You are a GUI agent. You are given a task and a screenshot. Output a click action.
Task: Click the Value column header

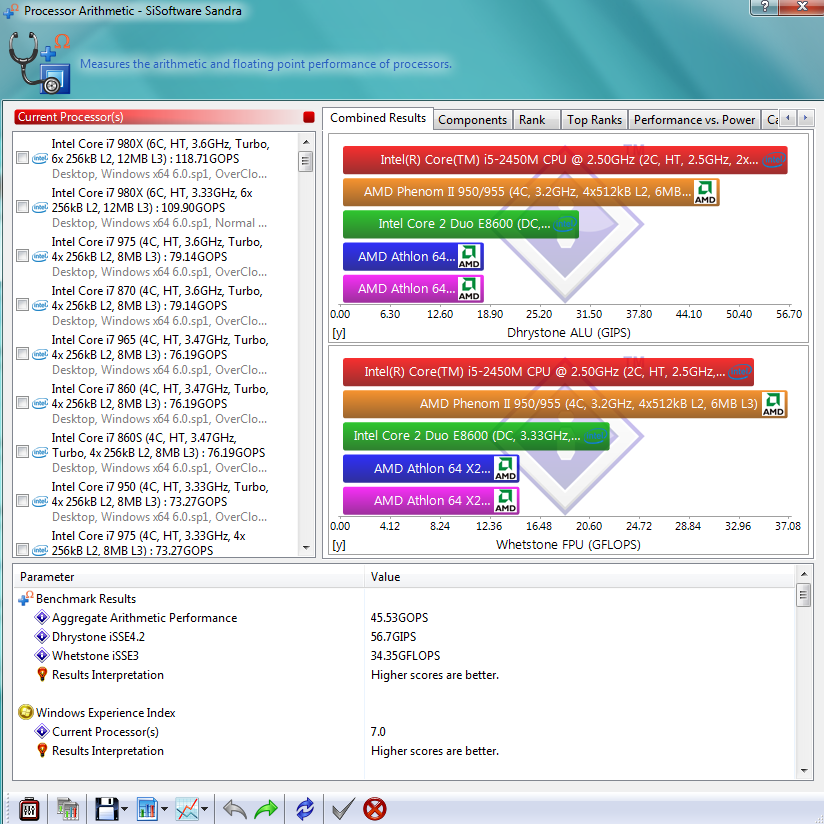[579, 576]
